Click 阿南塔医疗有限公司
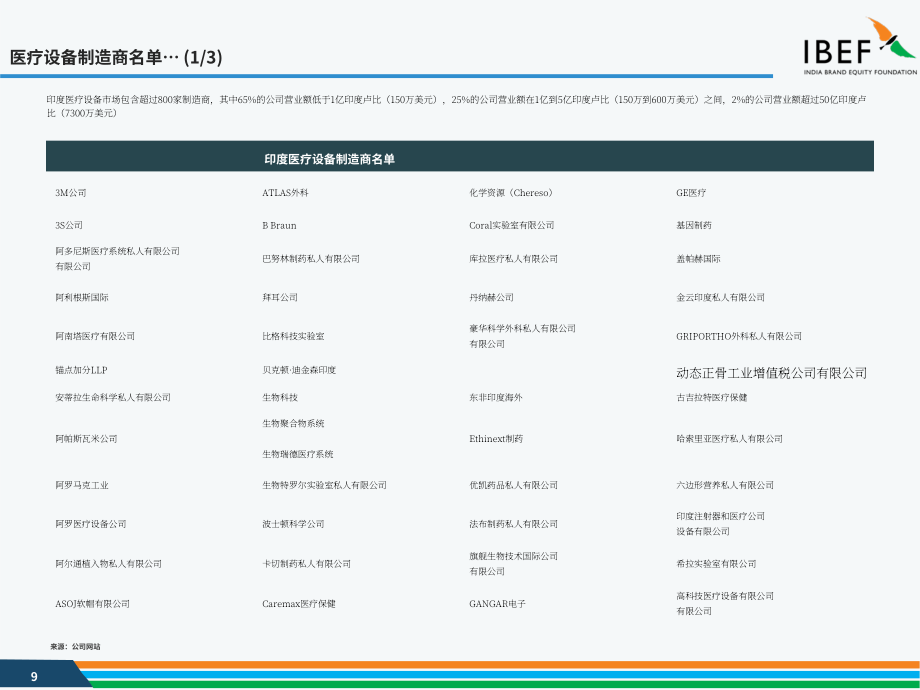This screenshot has width=920, height=690. pyautogui.click(x=95, y=336)
